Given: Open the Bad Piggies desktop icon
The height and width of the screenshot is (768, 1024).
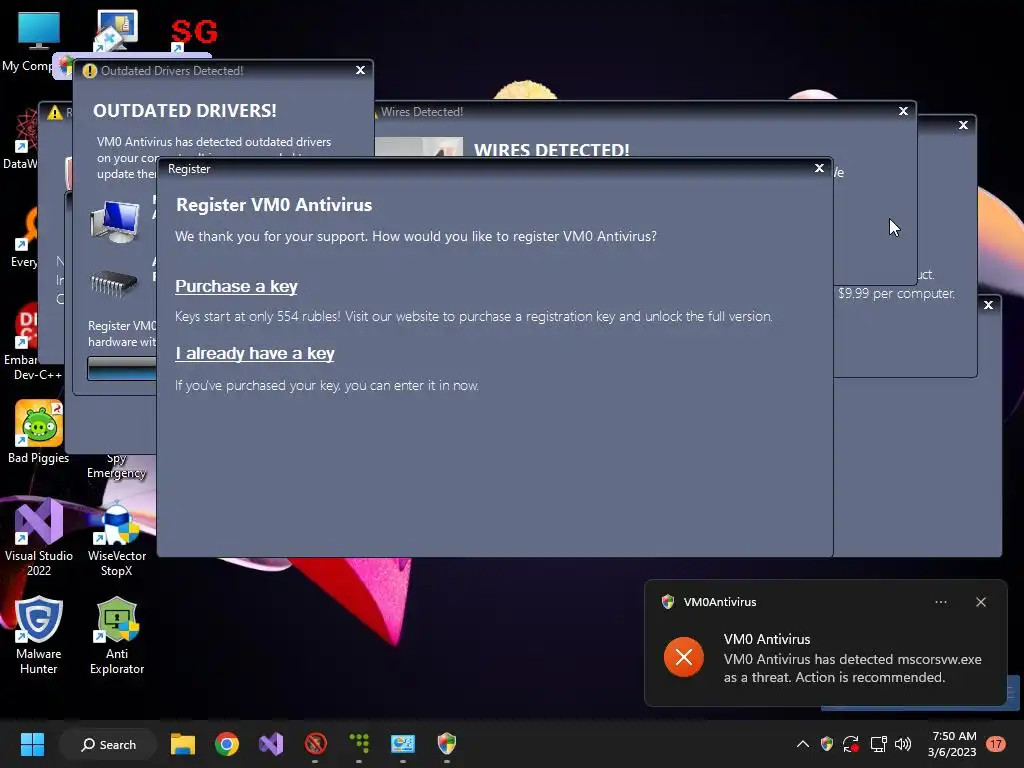Looking at the screenshot, I should coord(39,432).
